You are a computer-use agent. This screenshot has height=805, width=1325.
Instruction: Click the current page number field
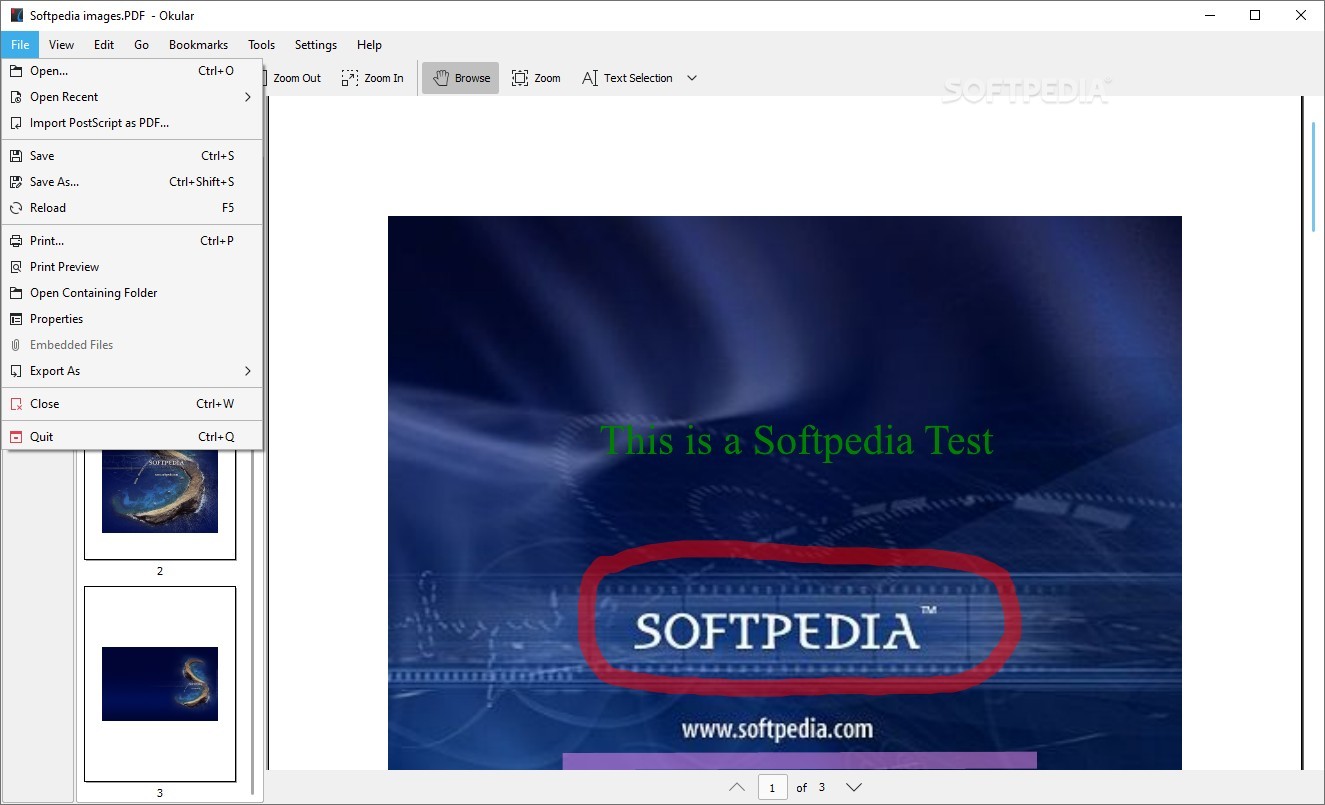pyautogui.click(x=772, y=788)
